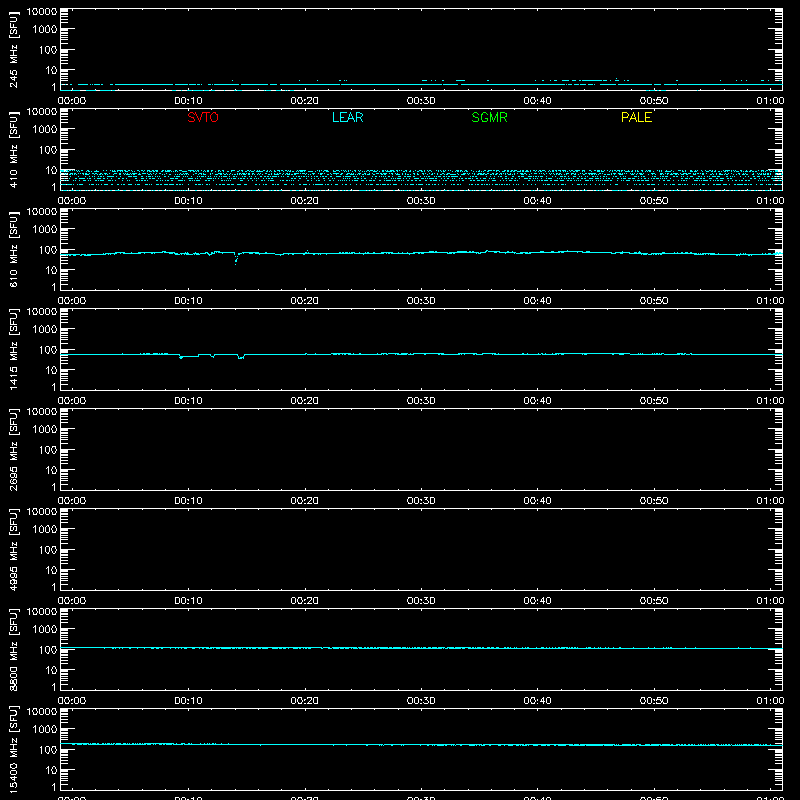Click the 10000 tick label on the 245 MHz axis
800x800 pixels.
42,12
